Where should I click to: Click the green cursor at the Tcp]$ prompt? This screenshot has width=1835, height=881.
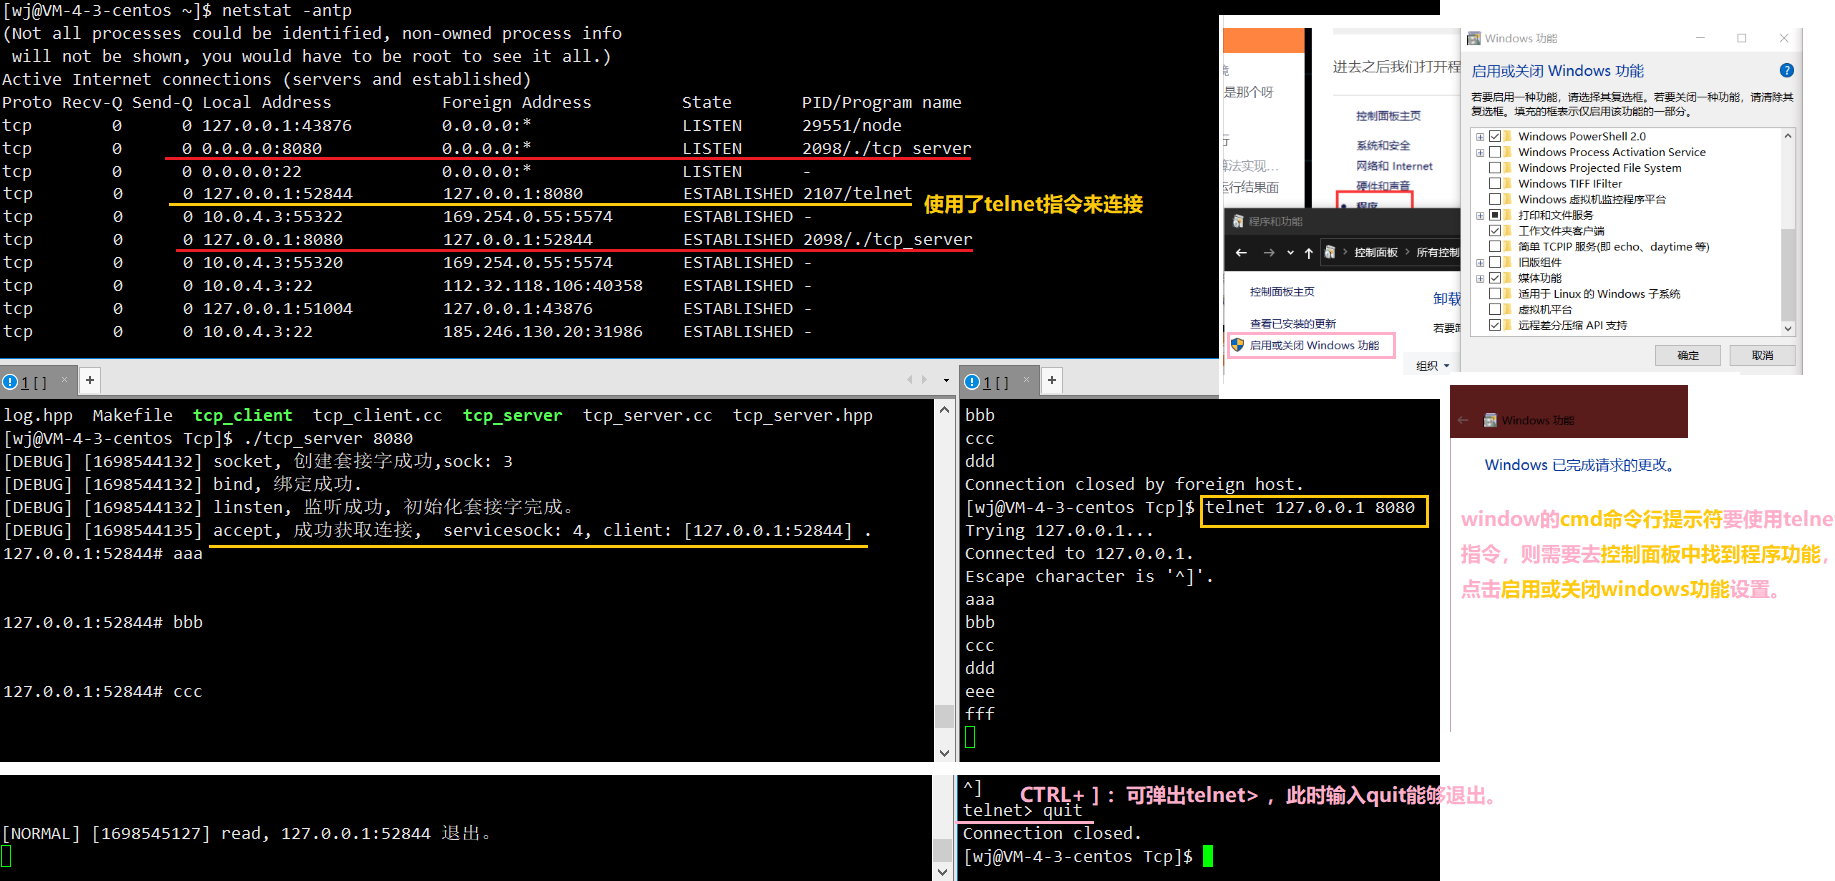[1208, 856]
